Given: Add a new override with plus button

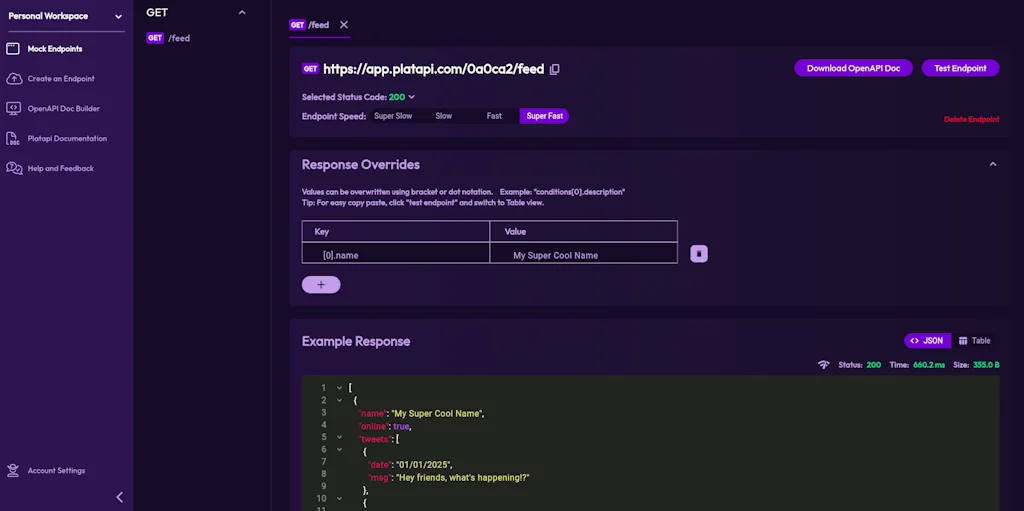Looking at the screenshot, I should 321,285.
